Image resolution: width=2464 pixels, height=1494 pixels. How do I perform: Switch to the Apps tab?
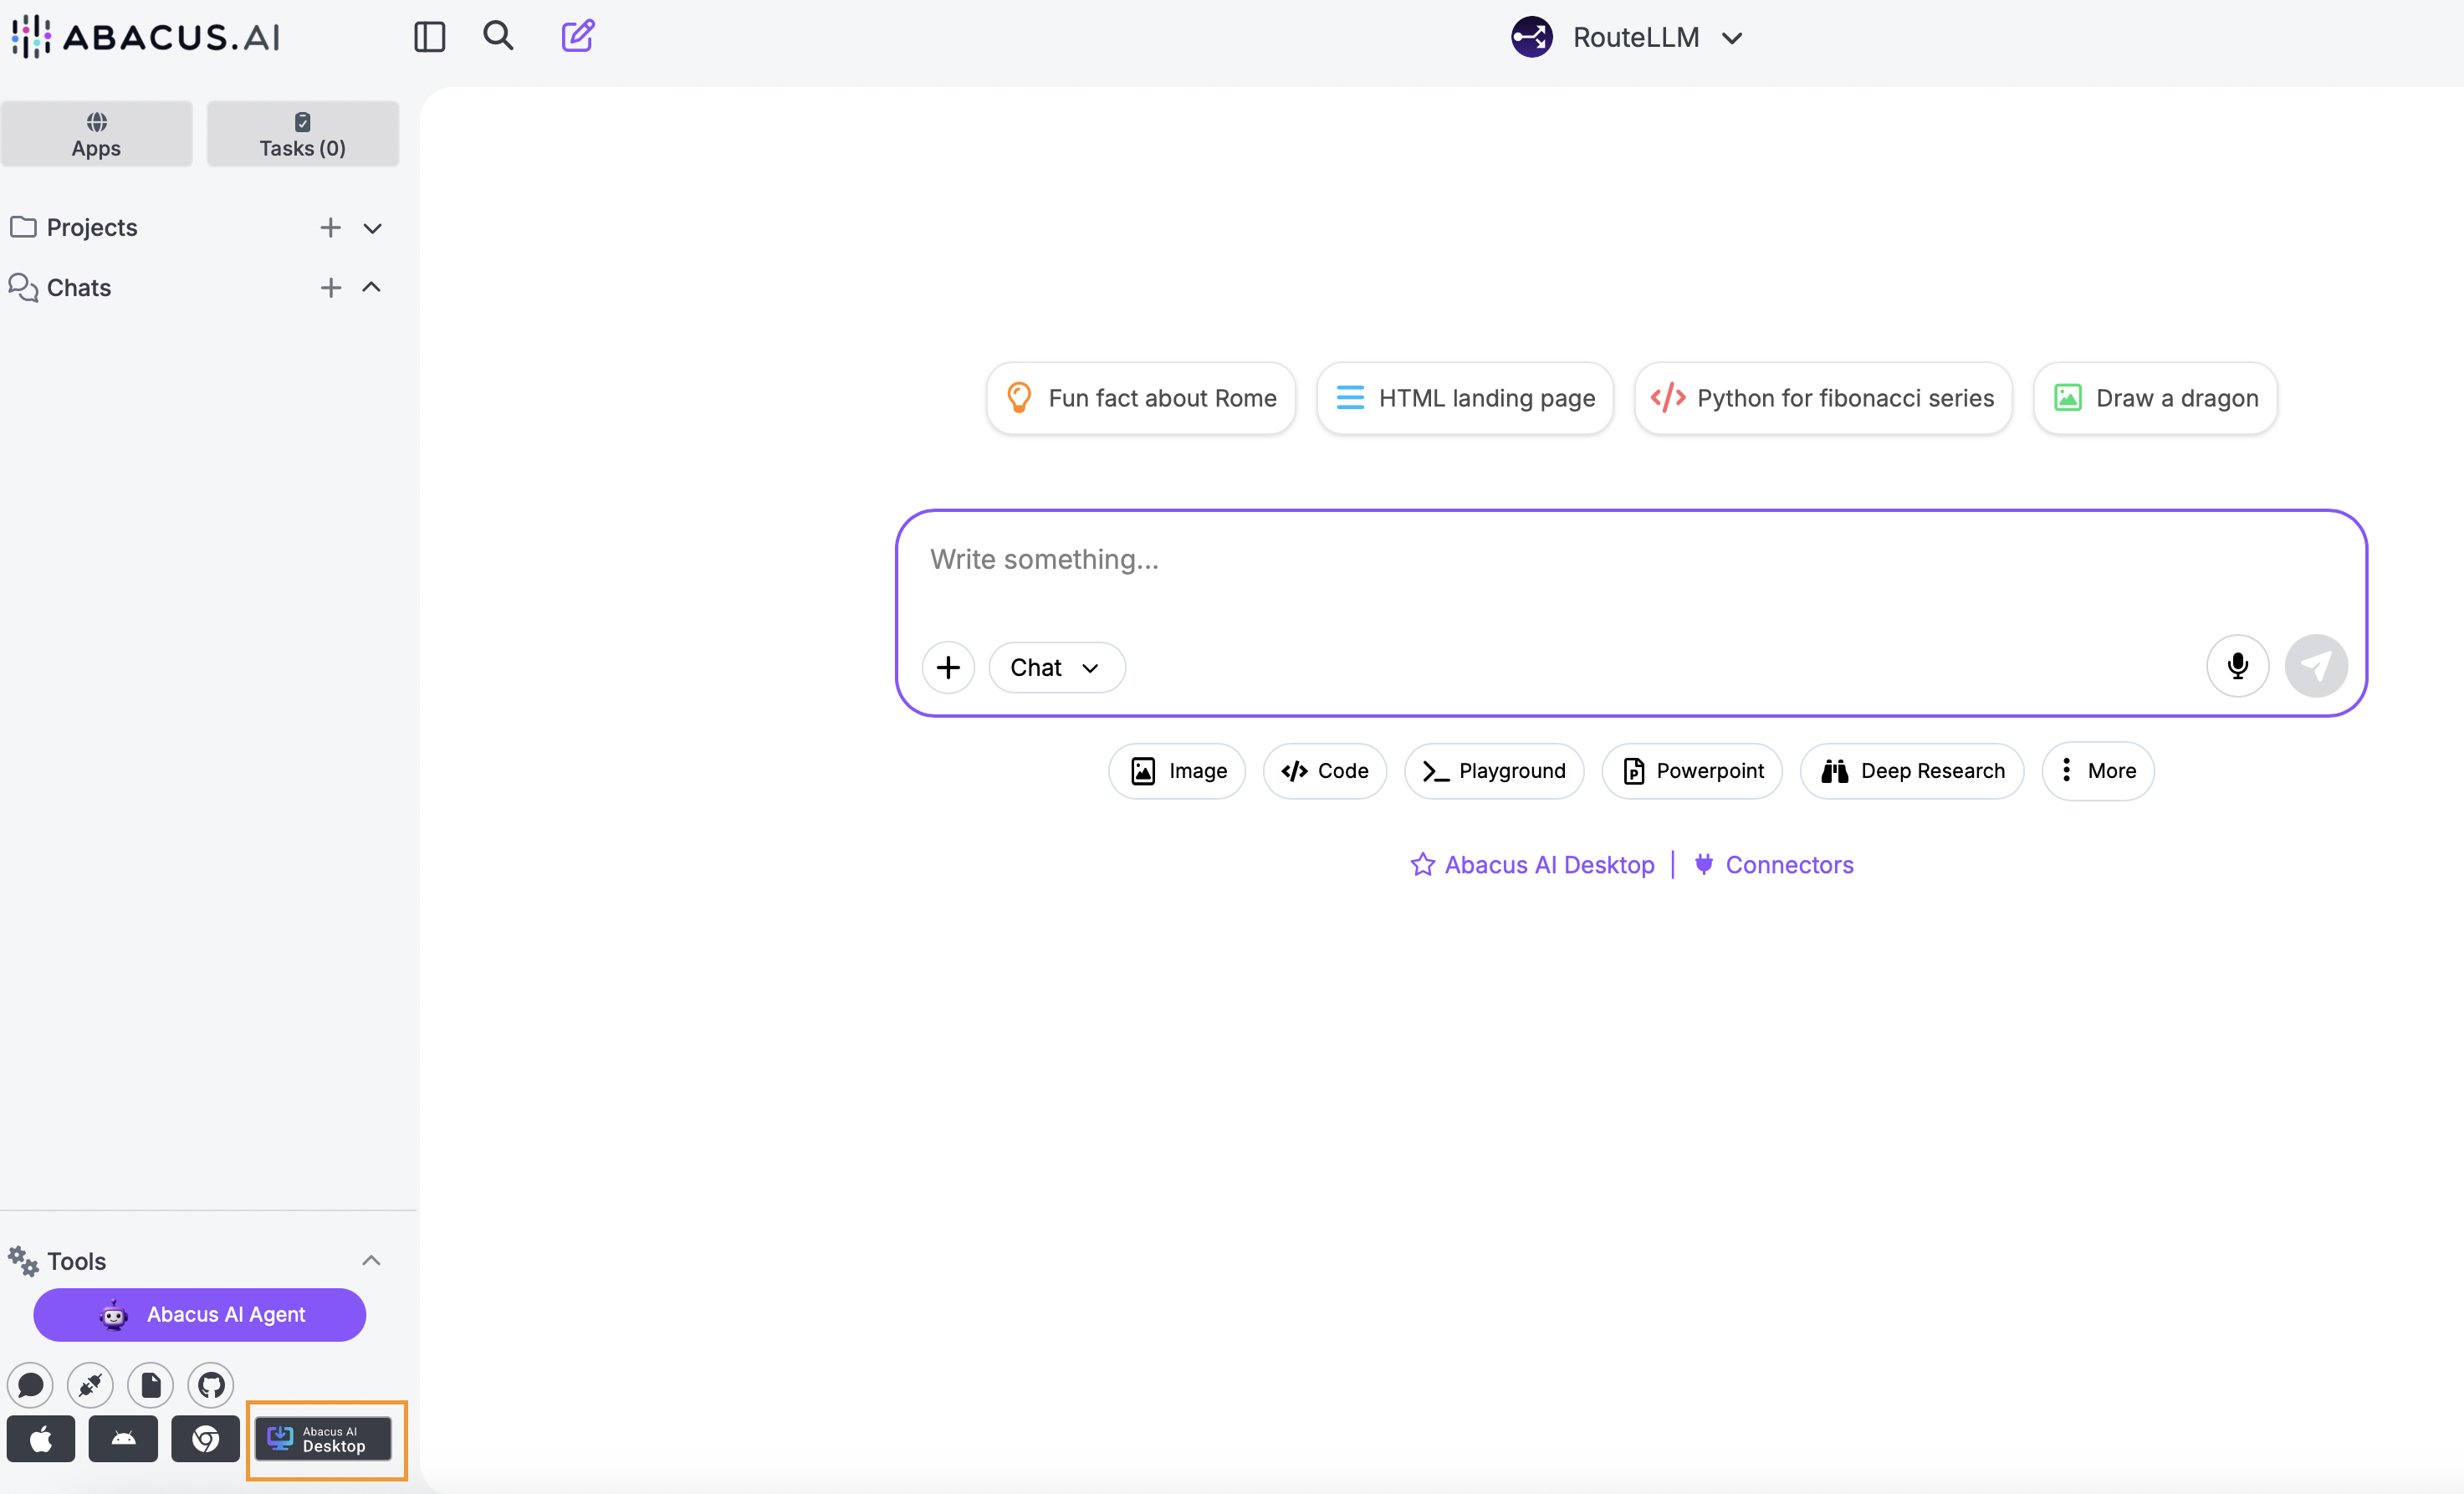[96, 134]
